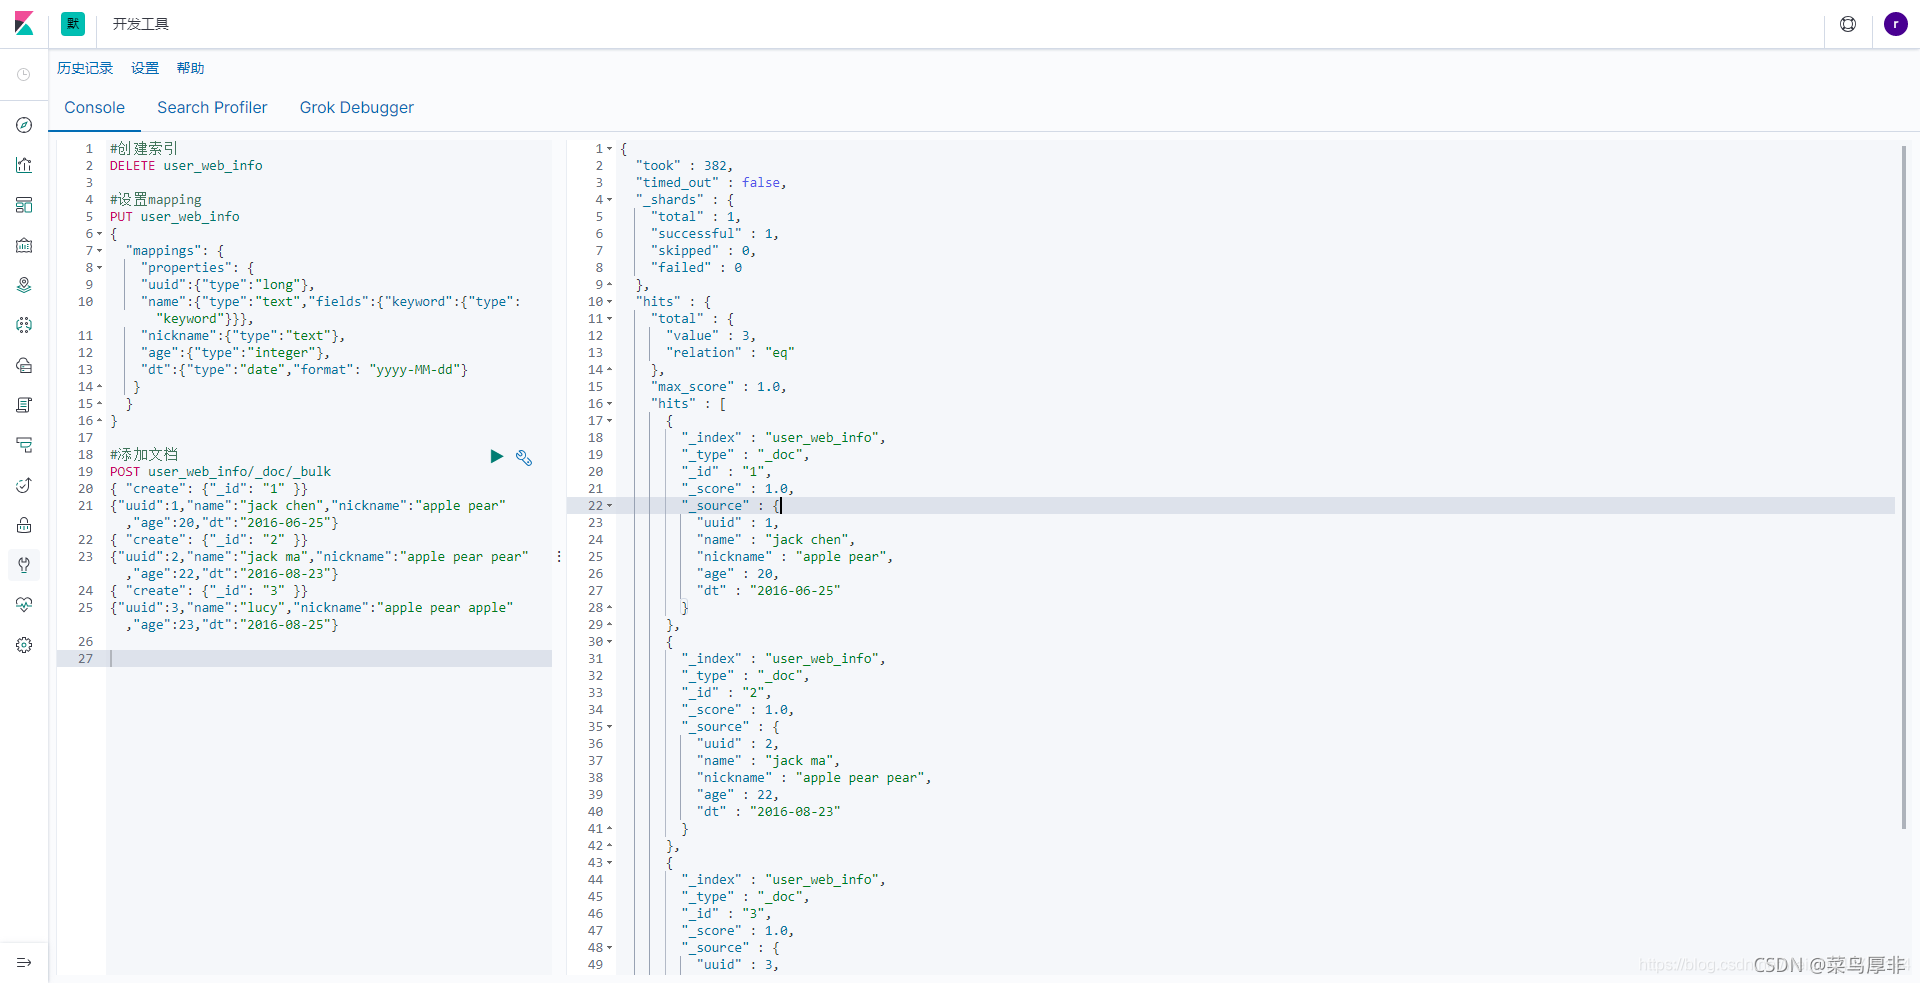The height and width of the screenshot is (983, 1920).
Task: Open Management gear icon in sidebar
Action: (x=24, y=645)
